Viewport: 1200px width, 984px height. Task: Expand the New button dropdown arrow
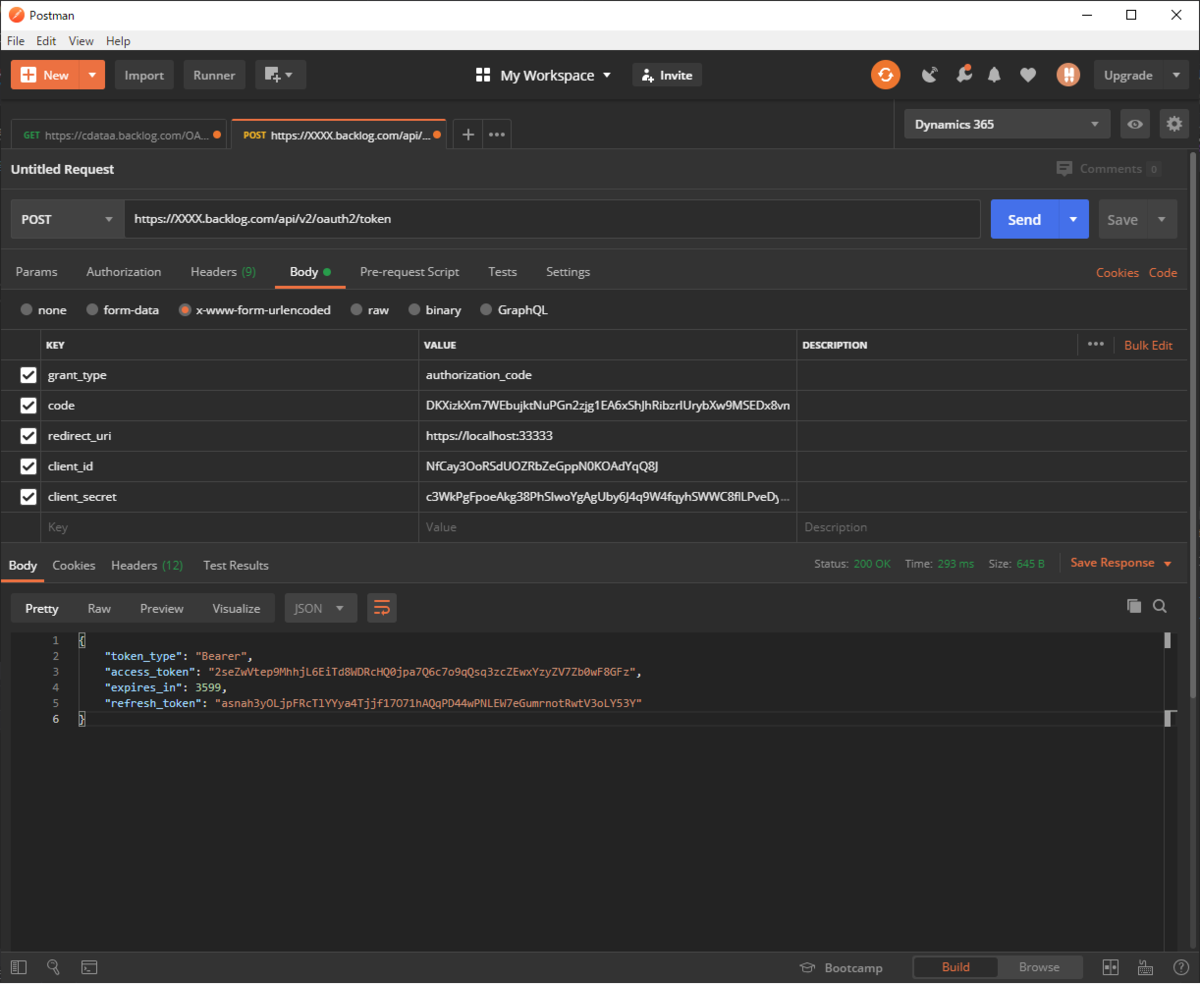coord(92,75)
